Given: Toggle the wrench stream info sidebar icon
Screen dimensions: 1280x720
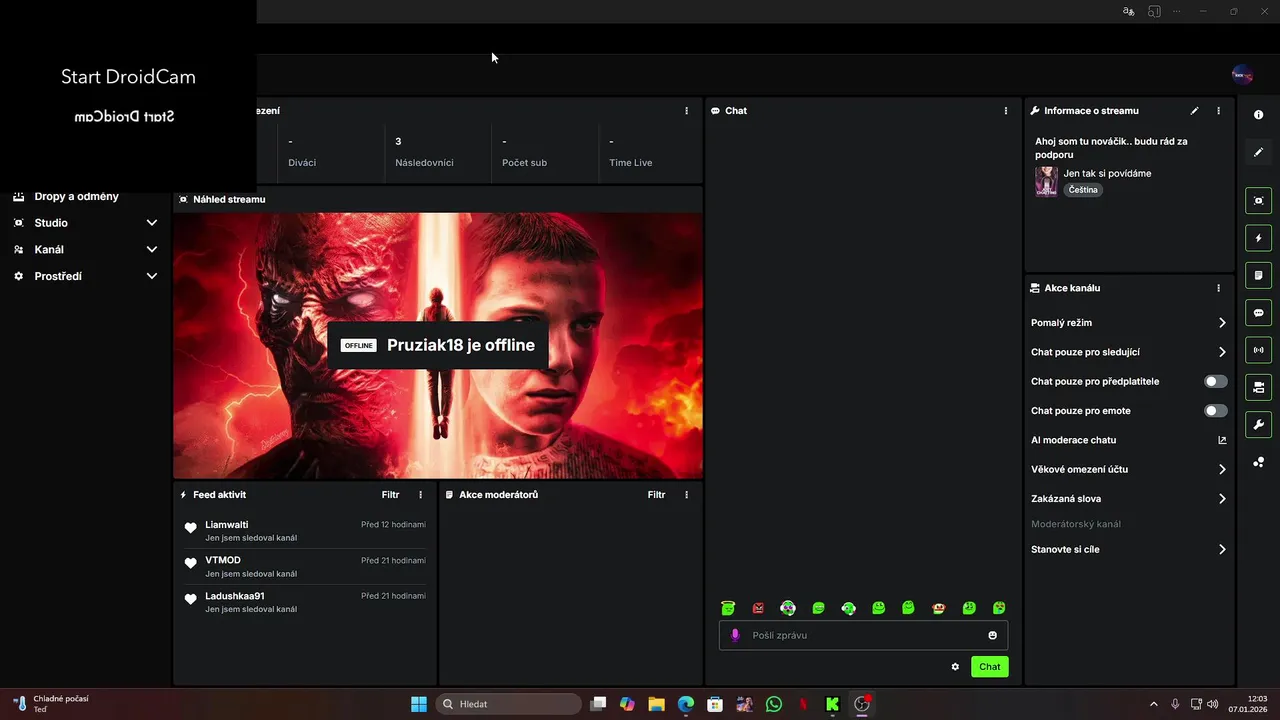Looking at the screenshot, I should coord(1258,425).
